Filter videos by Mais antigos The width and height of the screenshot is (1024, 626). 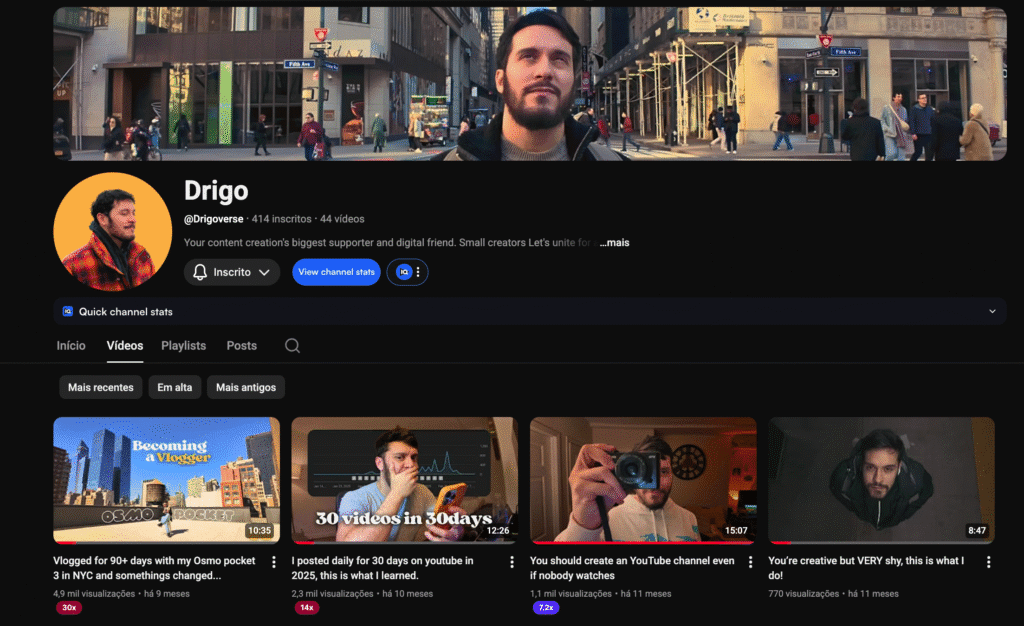[x=247, y=388]
